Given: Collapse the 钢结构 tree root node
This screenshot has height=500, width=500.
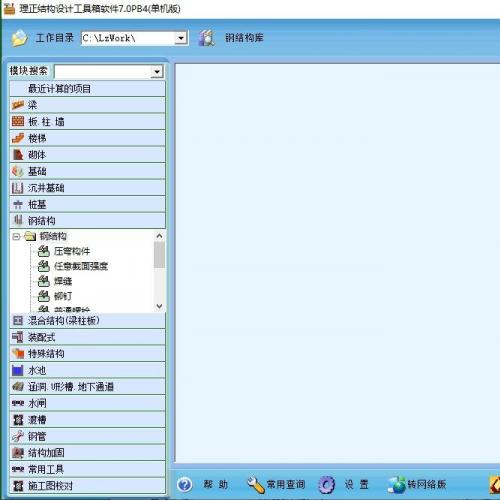Looking at the screenshot, I should tap(16, 237).
